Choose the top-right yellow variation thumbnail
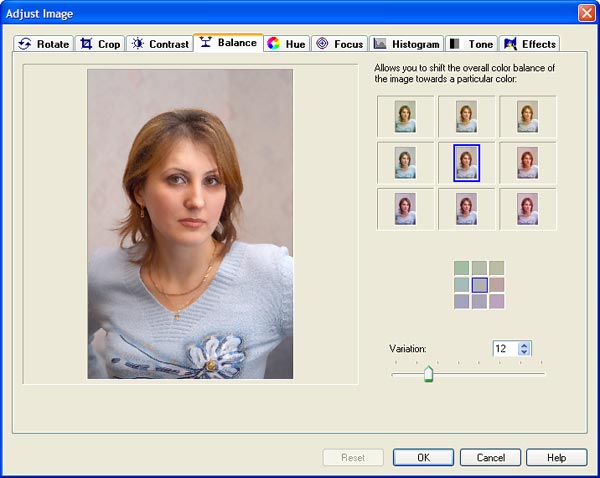Screen dimensions: 600x478 528,117
